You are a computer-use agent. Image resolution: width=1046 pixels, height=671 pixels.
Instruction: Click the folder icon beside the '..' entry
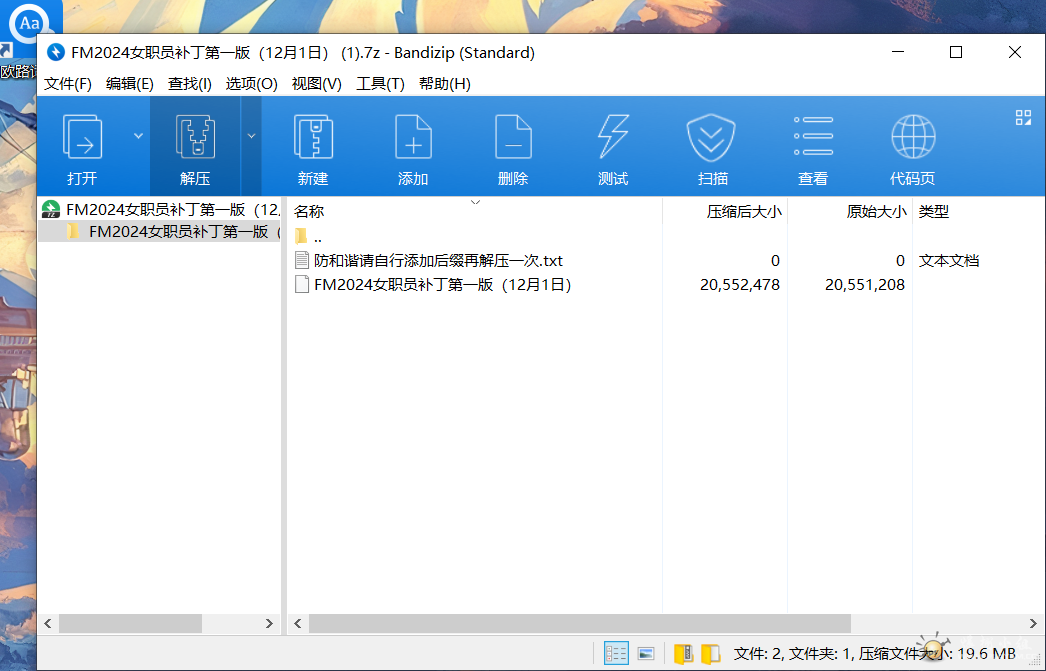301,236
